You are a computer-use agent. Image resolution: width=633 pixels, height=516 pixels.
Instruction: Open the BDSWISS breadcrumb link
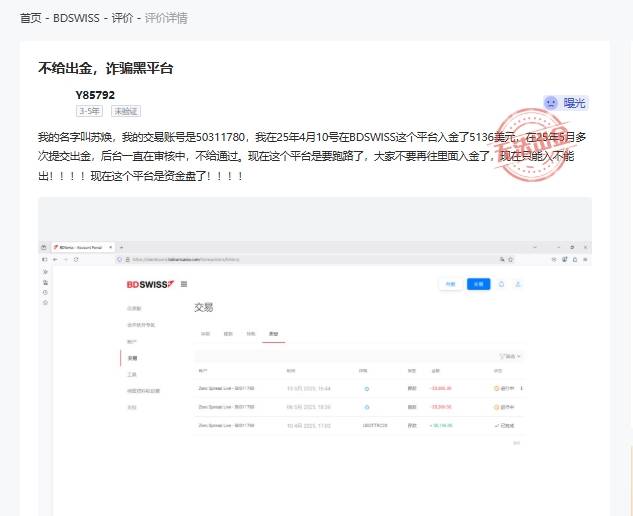tap(76, 18)
